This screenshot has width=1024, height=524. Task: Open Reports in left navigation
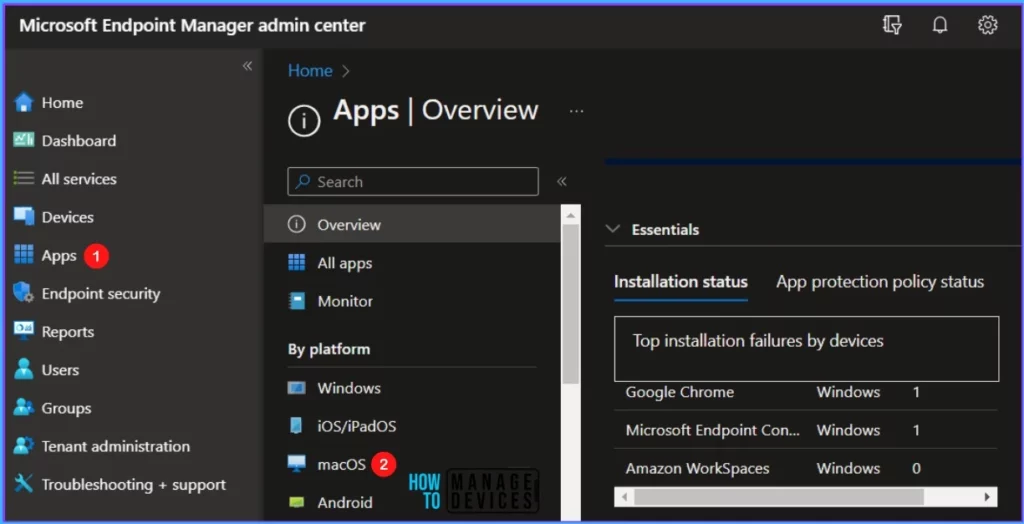click(68, 331)
